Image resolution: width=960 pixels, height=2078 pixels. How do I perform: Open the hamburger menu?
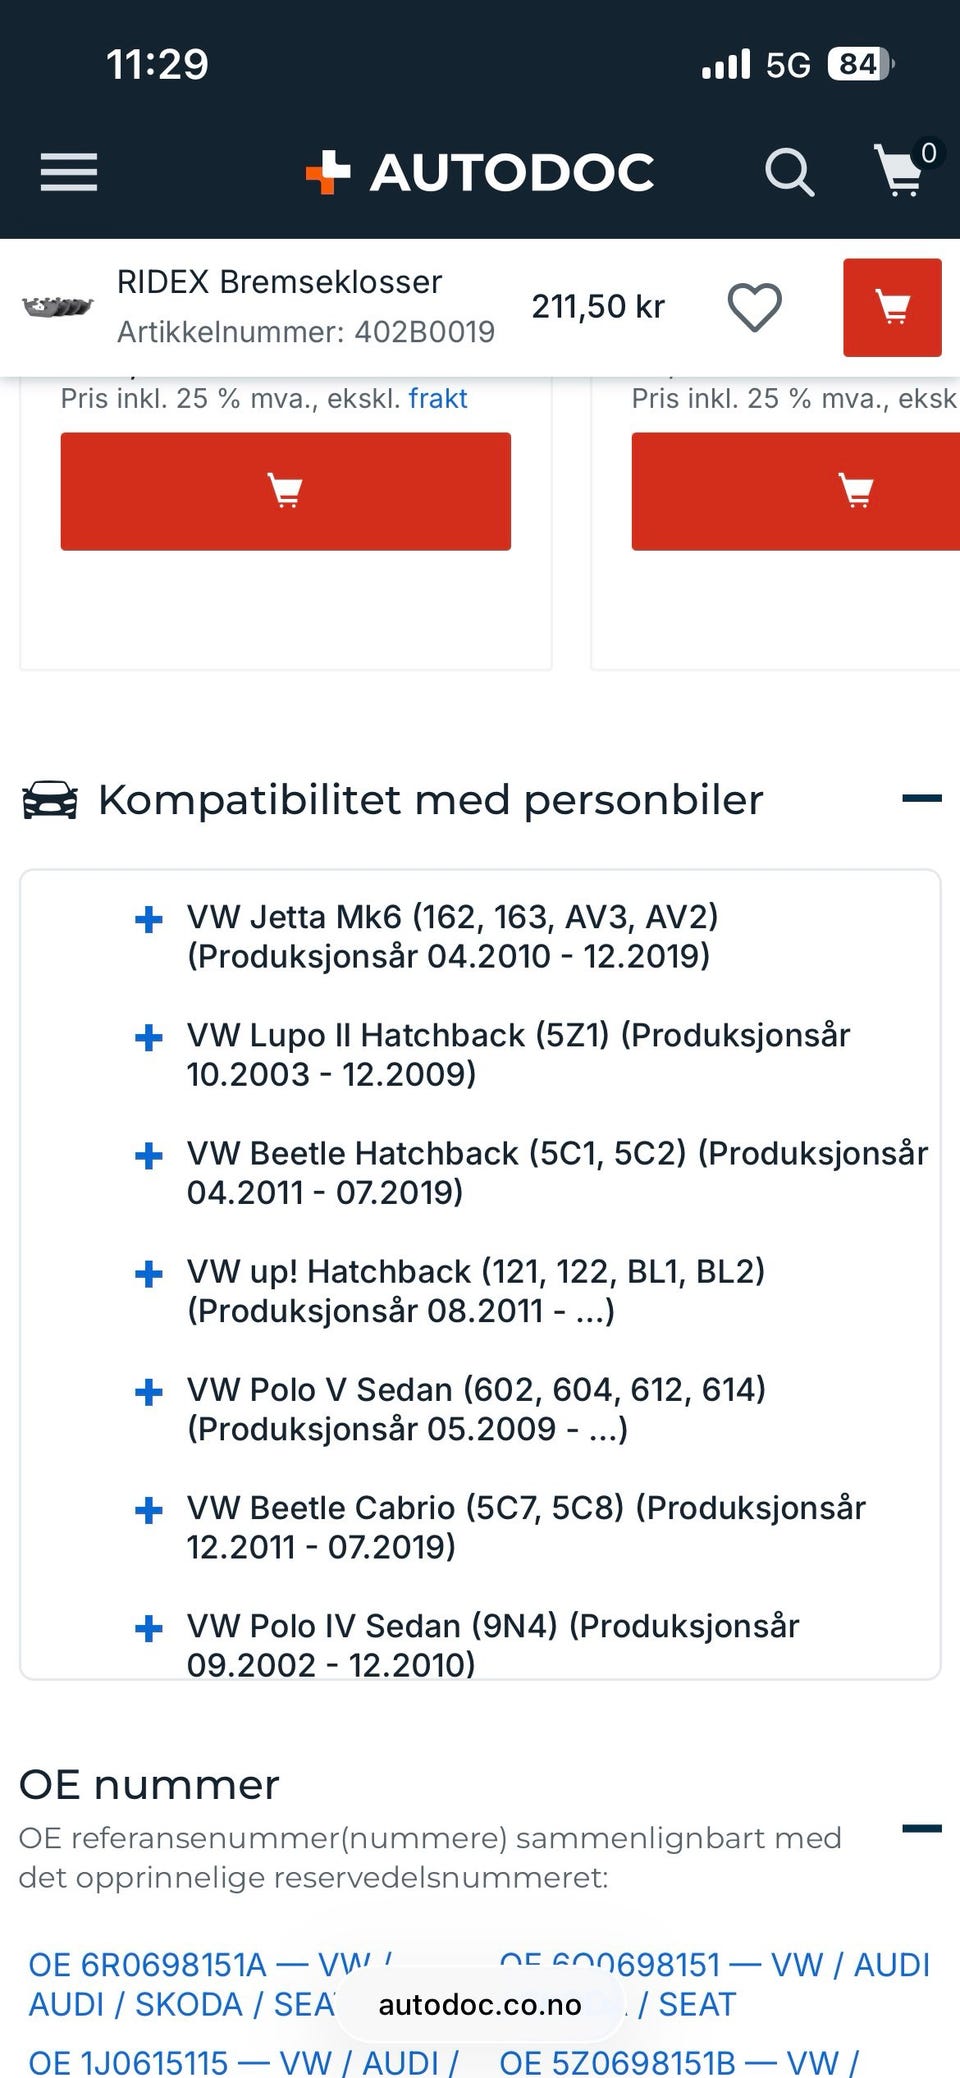click(x=69, y=172)
